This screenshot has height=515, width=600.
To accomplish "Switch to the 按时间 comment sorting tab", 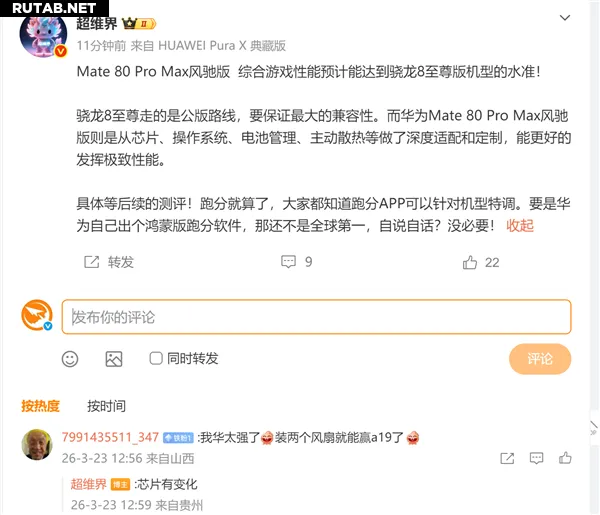I will click(106, 406).
